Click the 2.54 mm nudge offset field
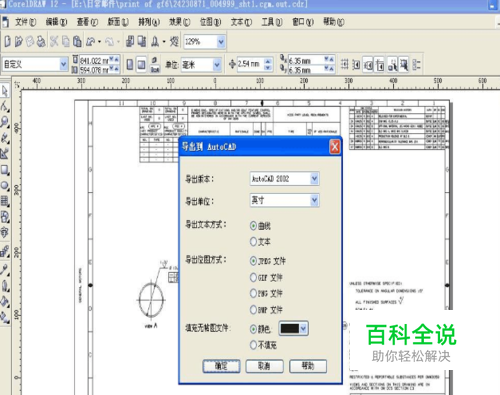 pos(250,64)
